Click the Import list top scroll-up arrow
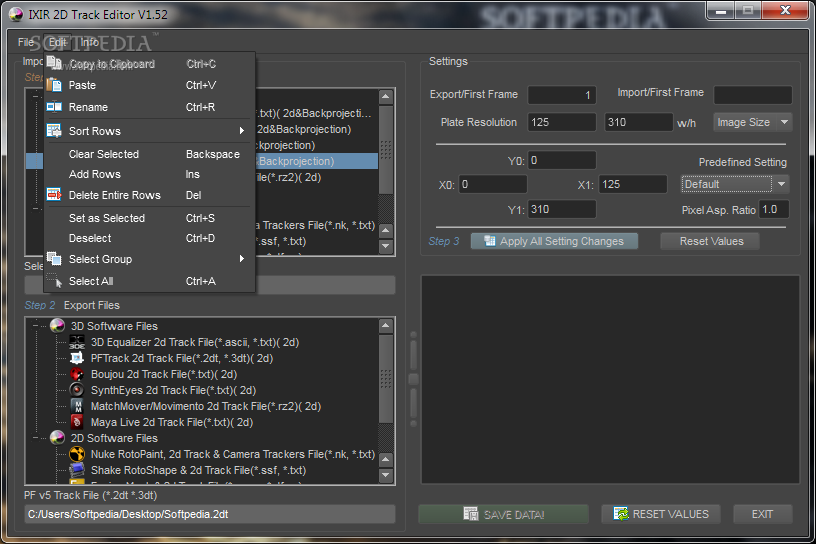This screenshot has width=816, height=544. pyautogui.click(x=386, y=96)
